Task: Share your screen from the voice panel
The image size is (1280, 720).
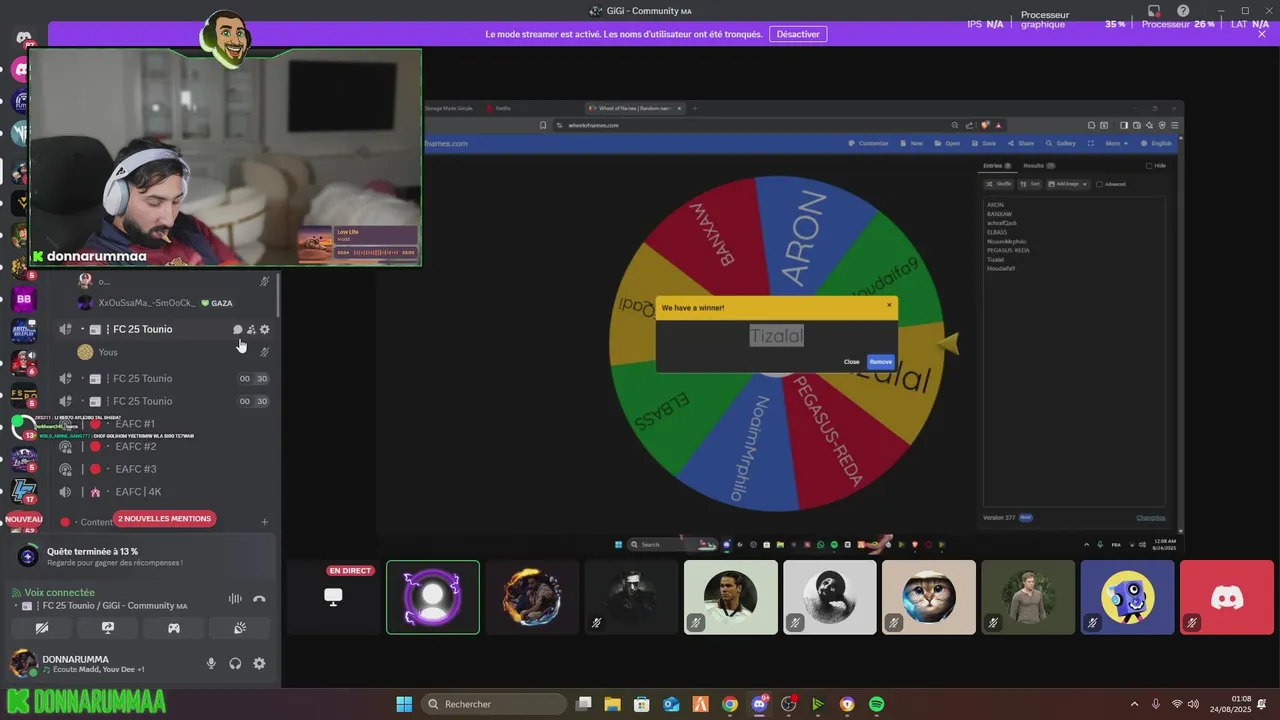Action: point(108,628)
